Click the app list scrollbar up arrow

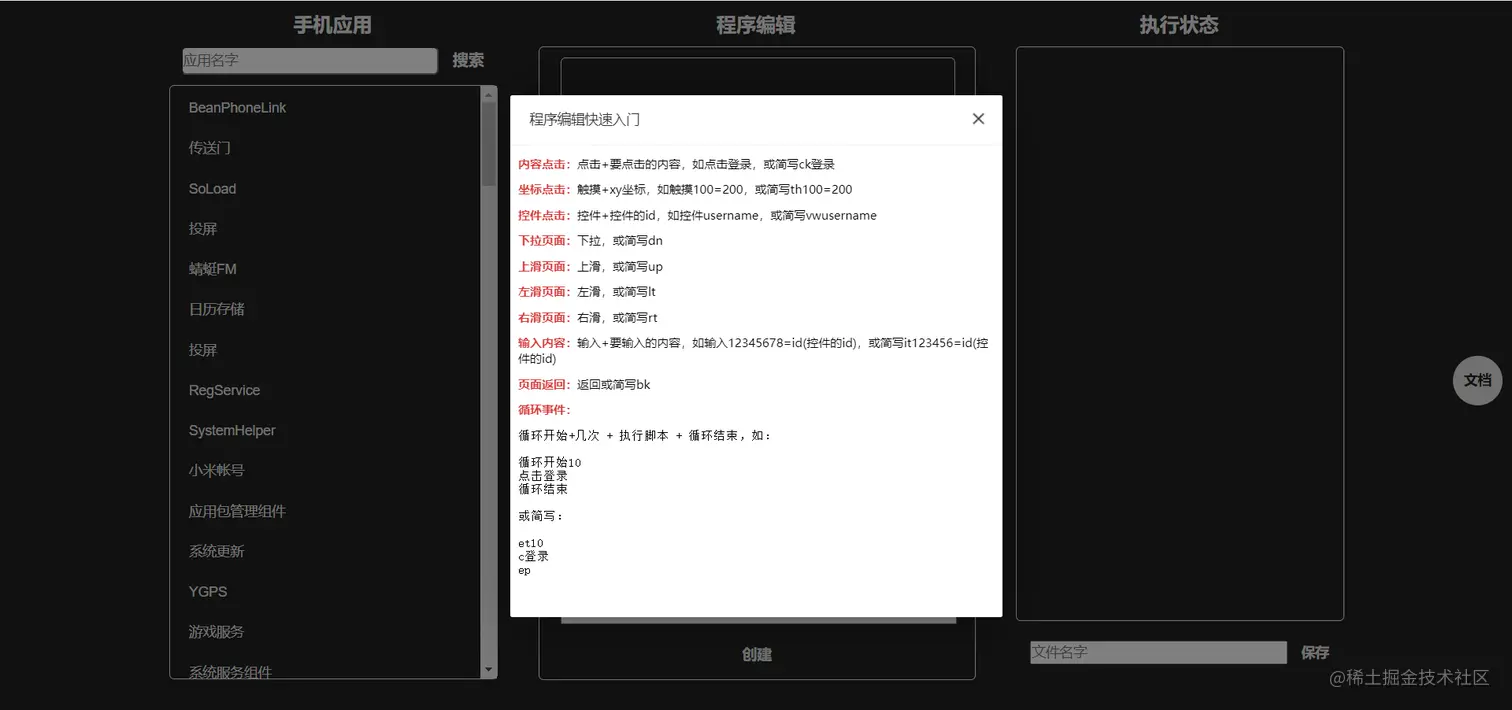(489, 96)
